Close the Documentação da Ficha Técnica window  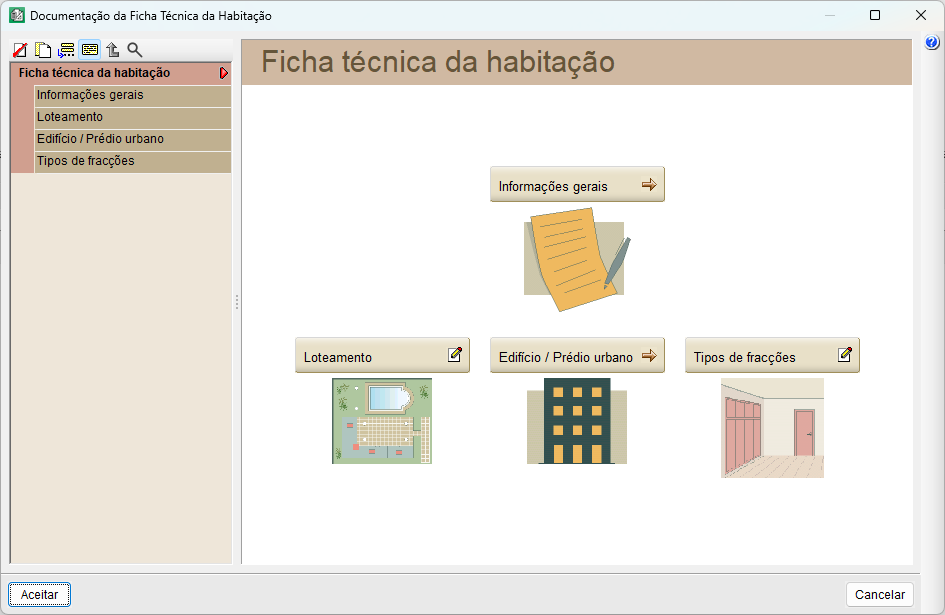point(921,16)
